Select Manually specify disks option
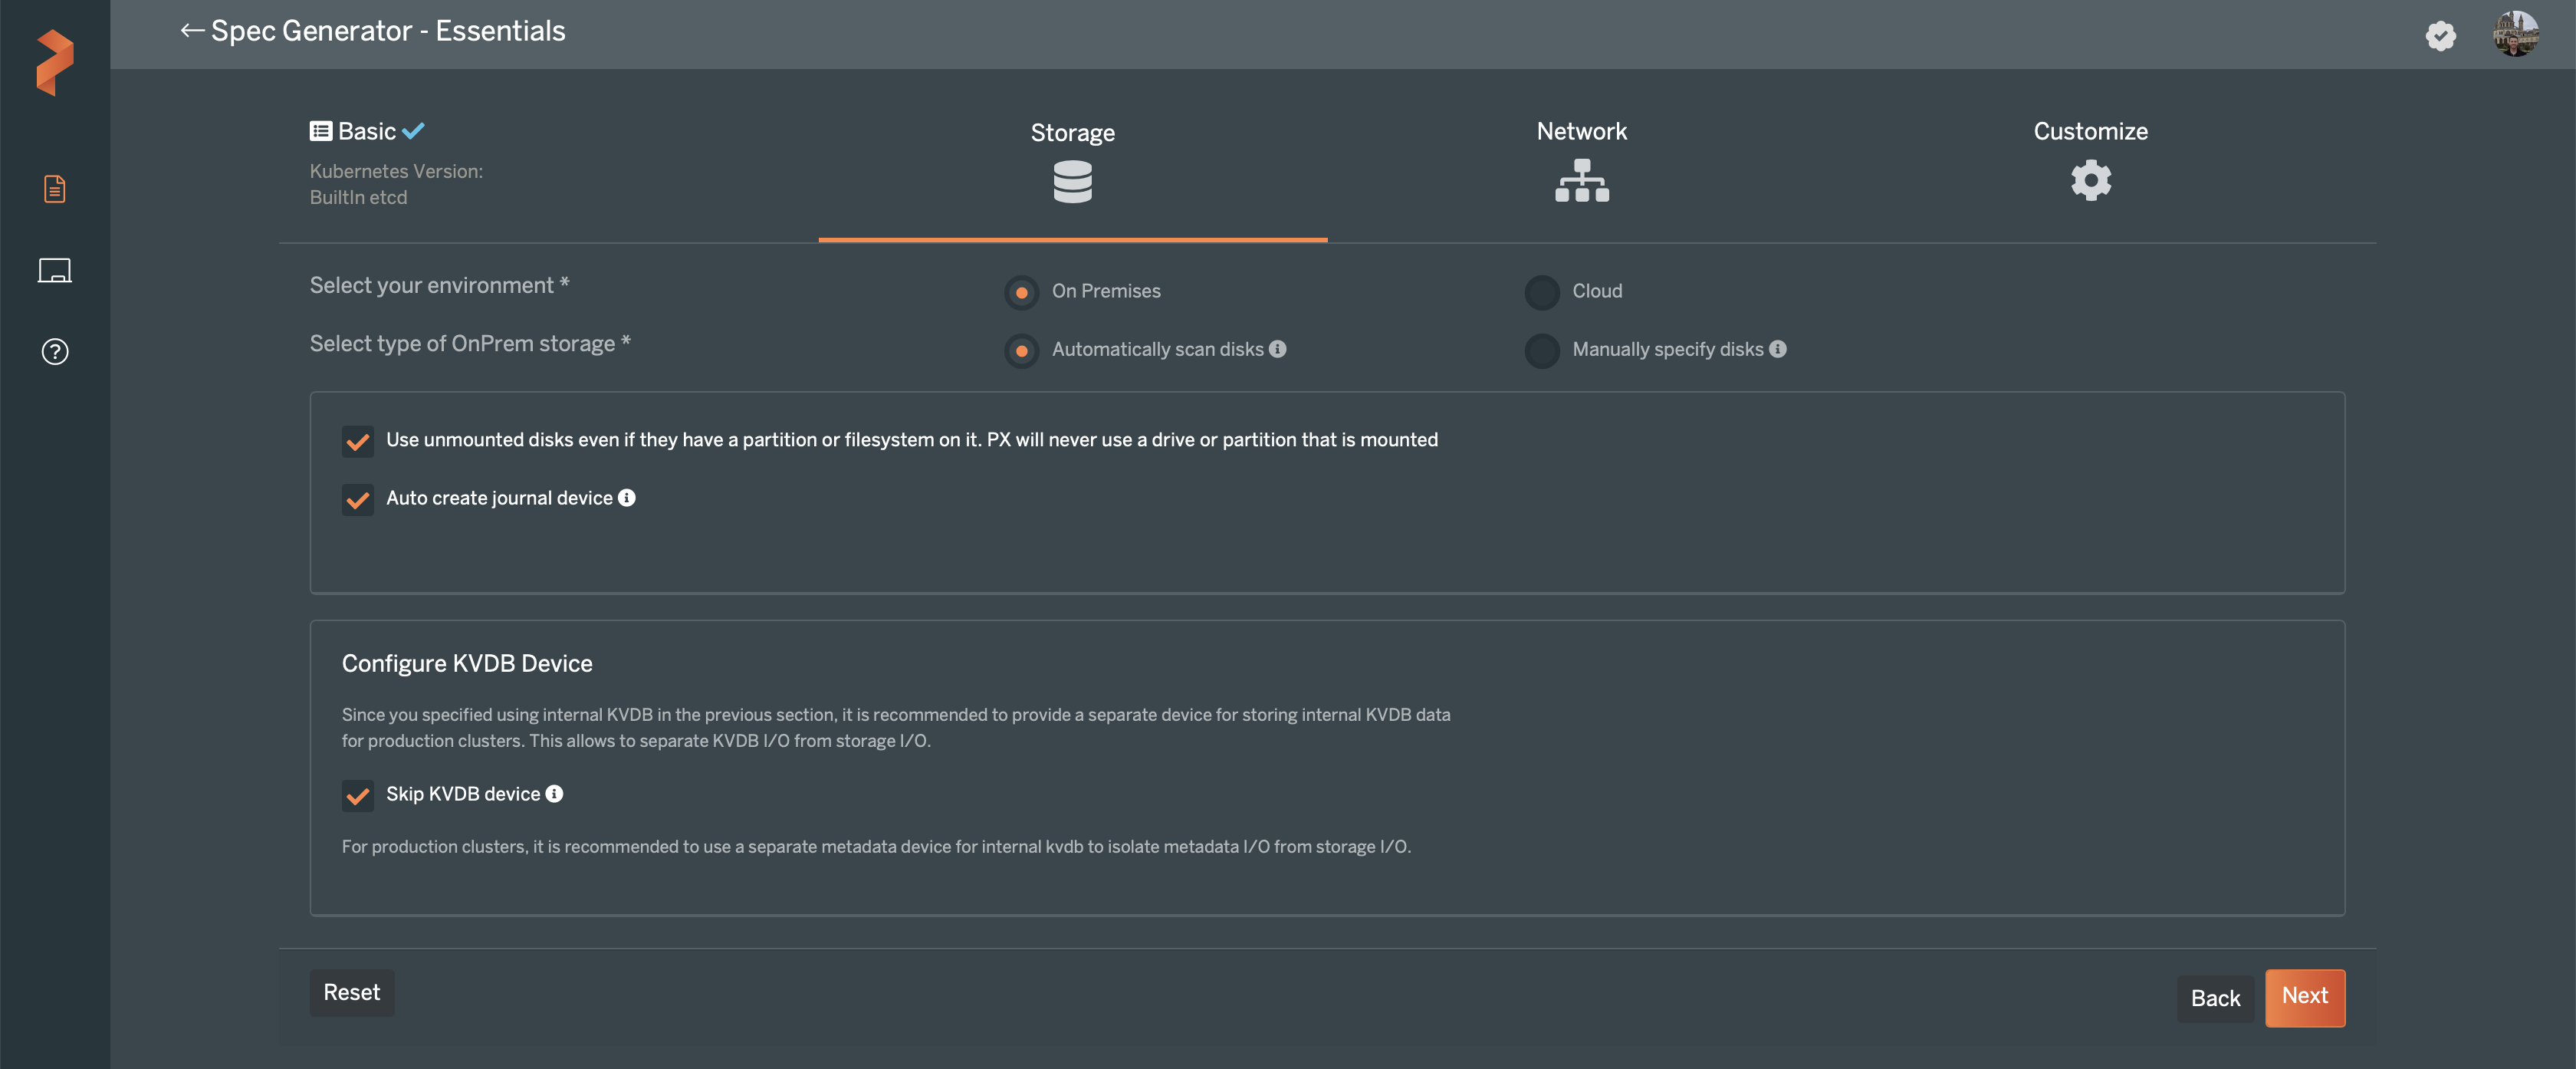The image size is (2576, 1069). coord(1542,350)
